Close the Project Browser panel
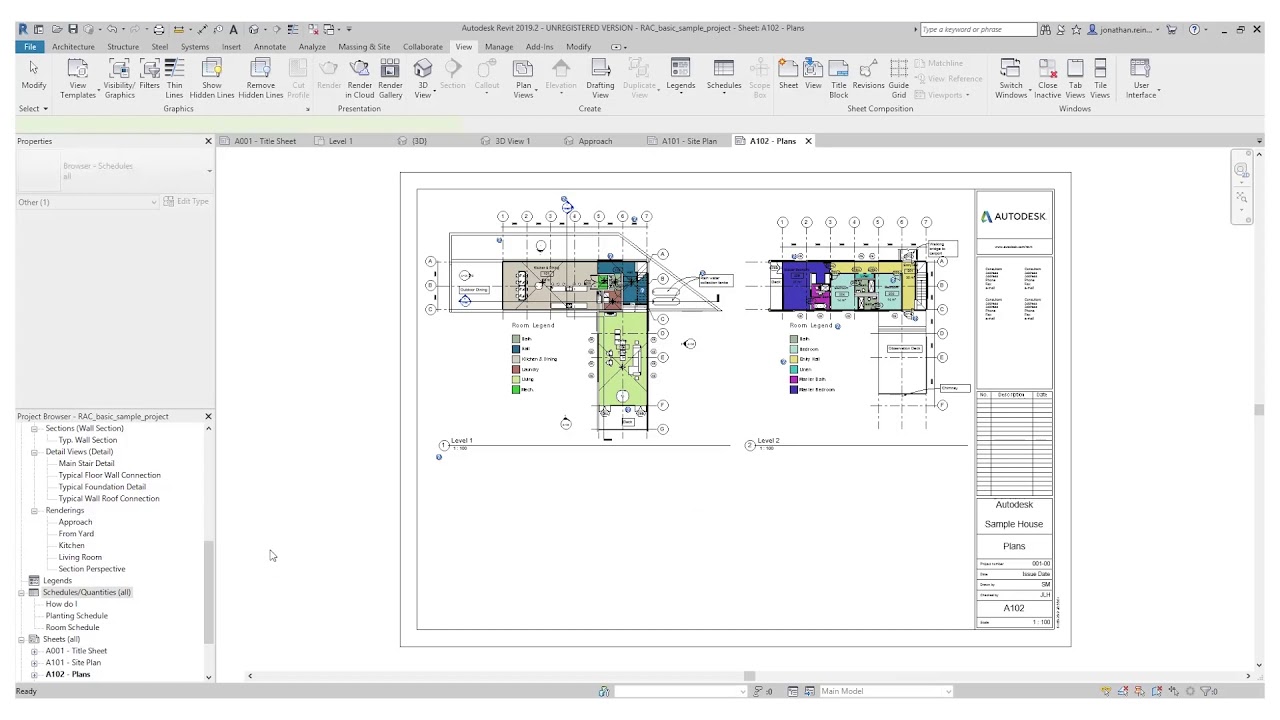The width and height of the screenshot is (1280, 720). click(x=208, y=416)
